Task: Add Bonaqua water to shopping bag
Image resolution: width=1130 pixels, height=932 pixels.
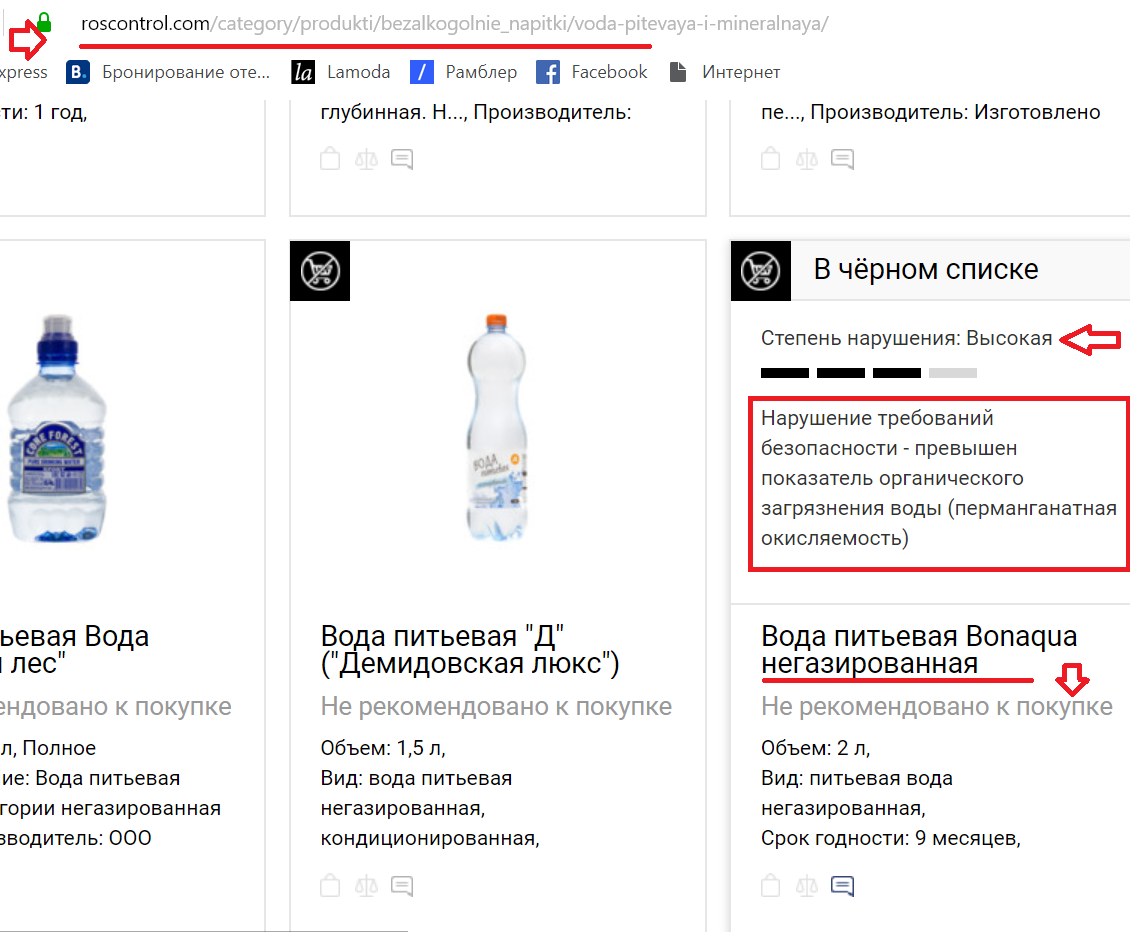Action: tap(770, 885)
